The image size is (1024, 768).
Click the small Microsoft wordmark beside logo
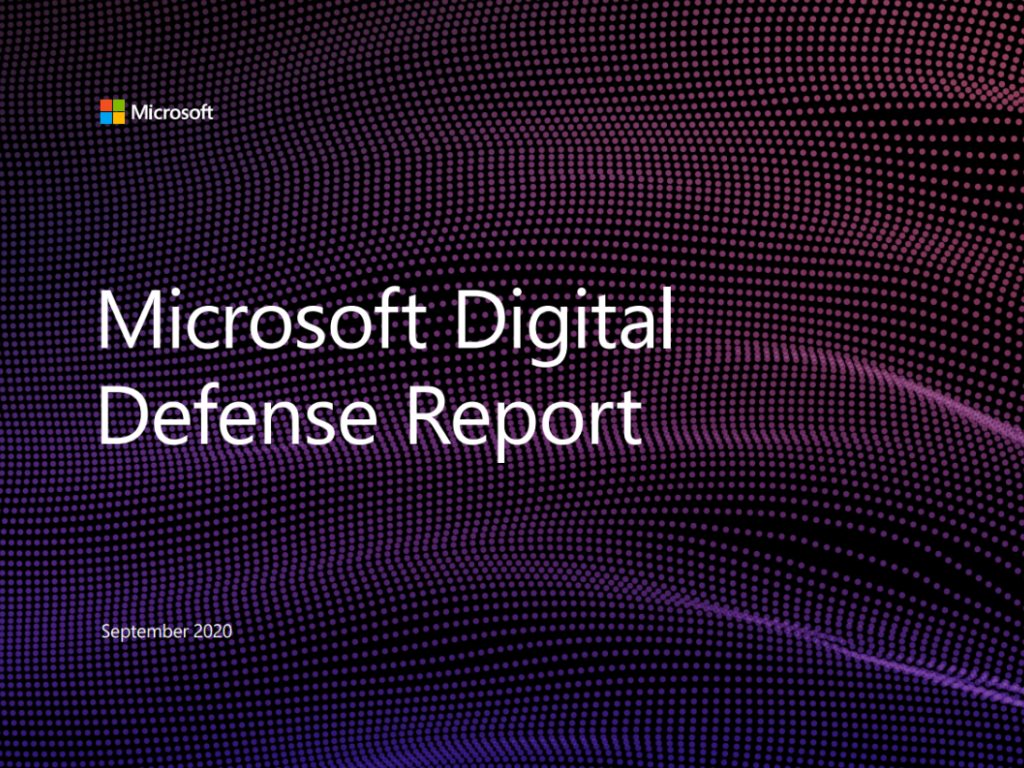(172, 112)
